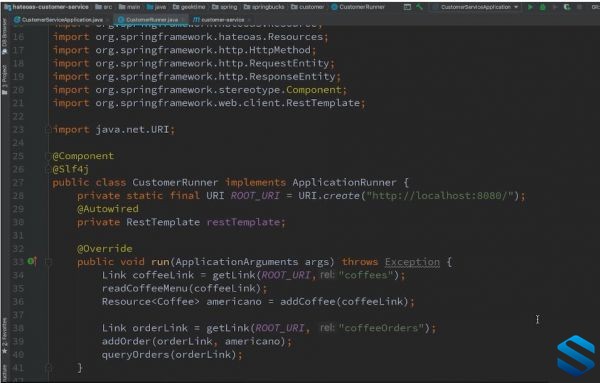Close the customer-service tab
The height and width of the screenshot is (383, 600).
tap(249, 20)
